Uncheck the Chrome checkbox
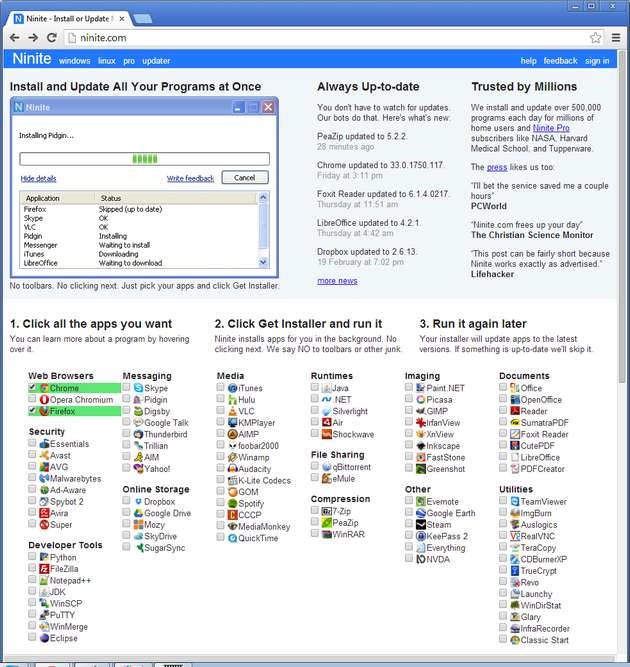Screen dimensions: 630x667 [x=32, y=387]
